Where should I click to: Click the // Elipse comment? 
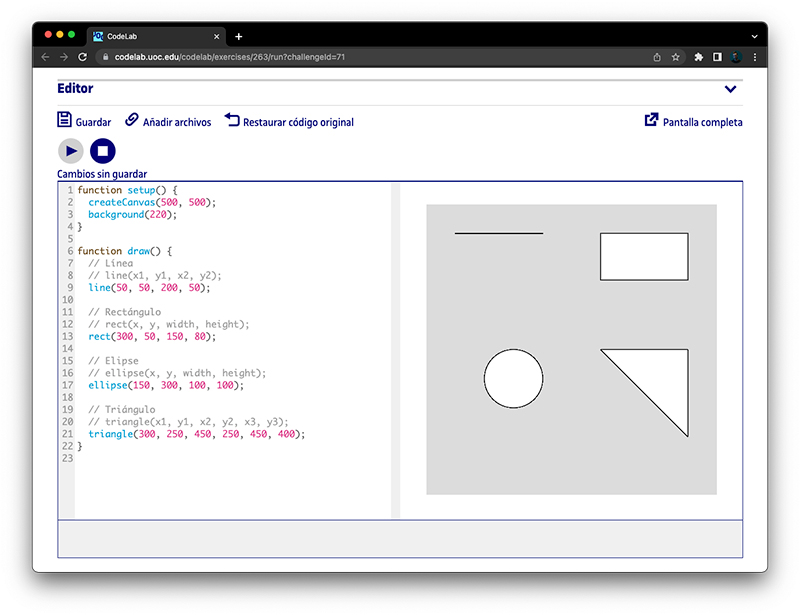113,360
